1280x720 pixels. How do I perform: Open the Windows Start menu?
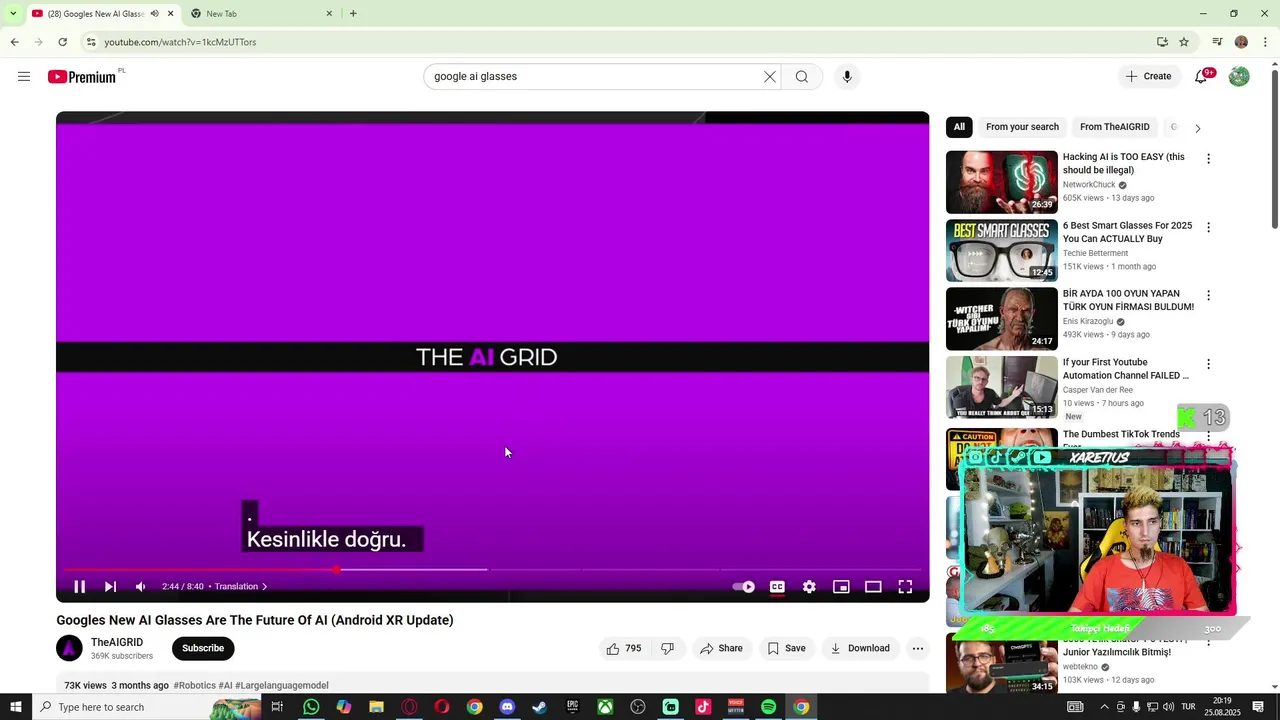click(15, 707)
